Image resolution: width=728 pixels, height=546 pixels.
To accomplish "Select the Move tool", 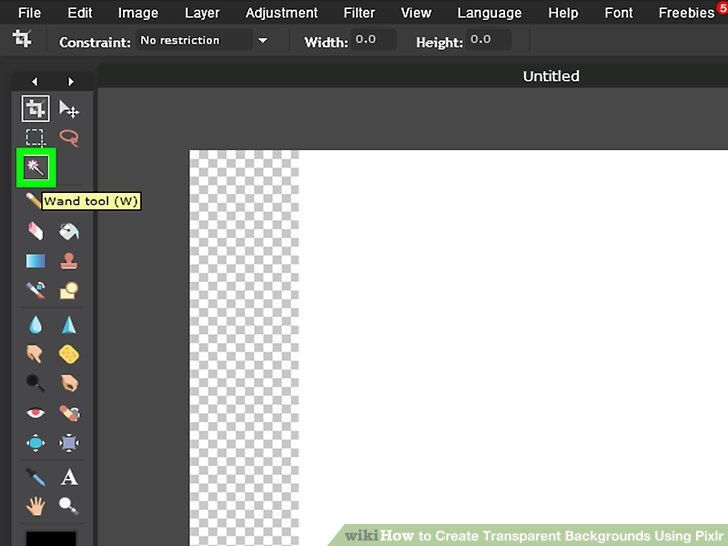I will click(69, 109).
